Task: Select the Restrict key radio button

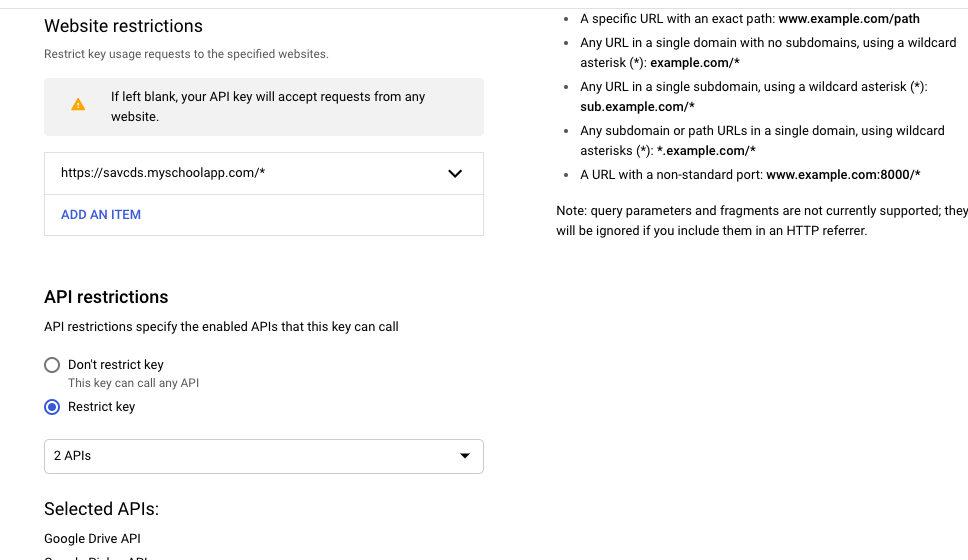Action: pyautogui.click(x=53, y=407)
